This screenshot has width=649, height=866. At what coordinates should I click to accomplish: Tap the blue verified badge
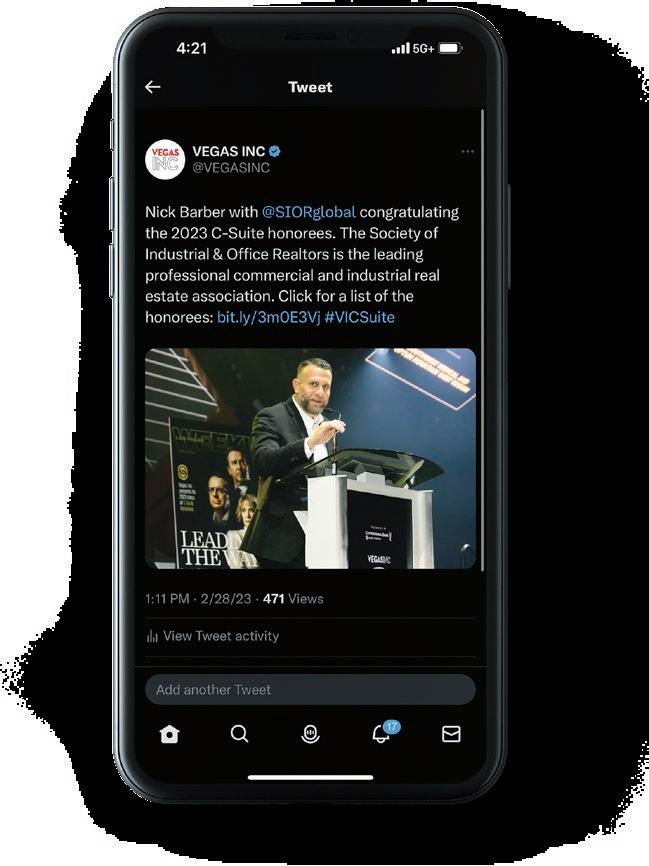[x=275, y=151]
